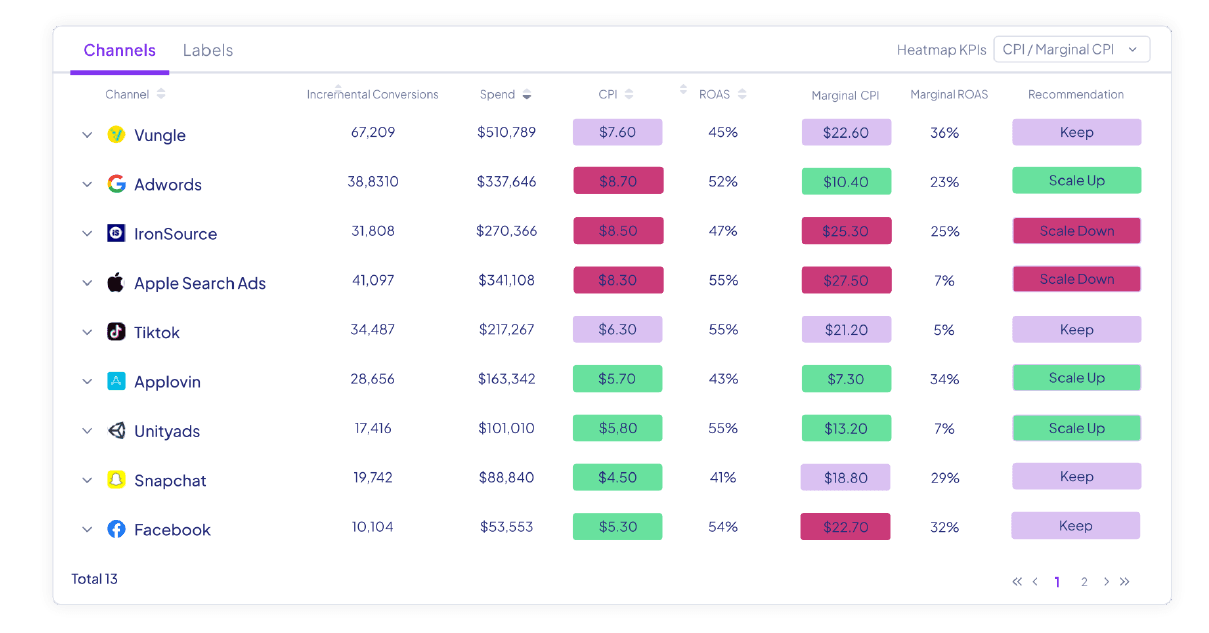Click the Facebook logo icon

116,529
